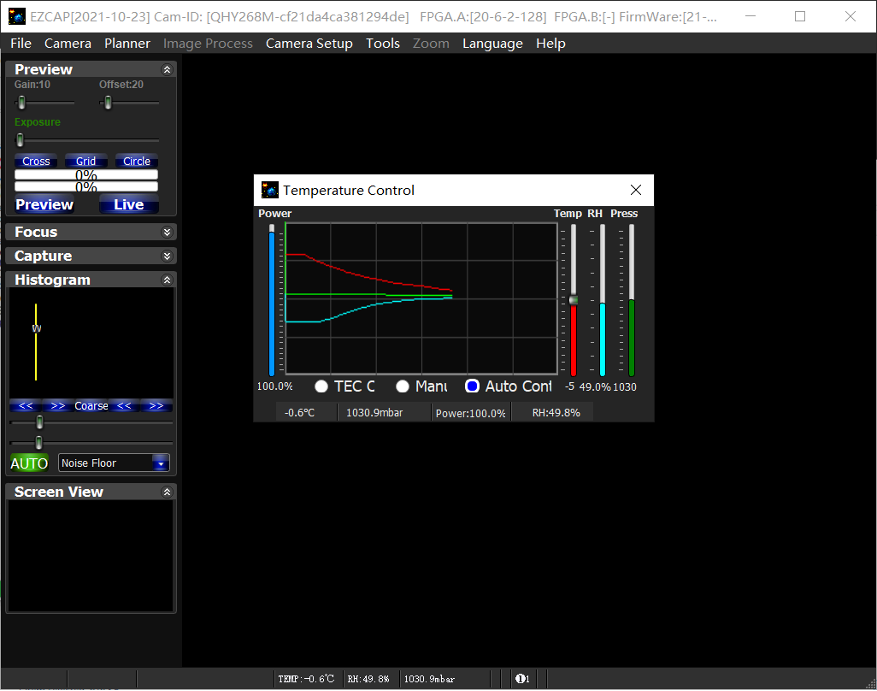Viewport: 877px width, 691px height.
Task: Close the Temperature Control dialog
Action: [x=635, y=190]
